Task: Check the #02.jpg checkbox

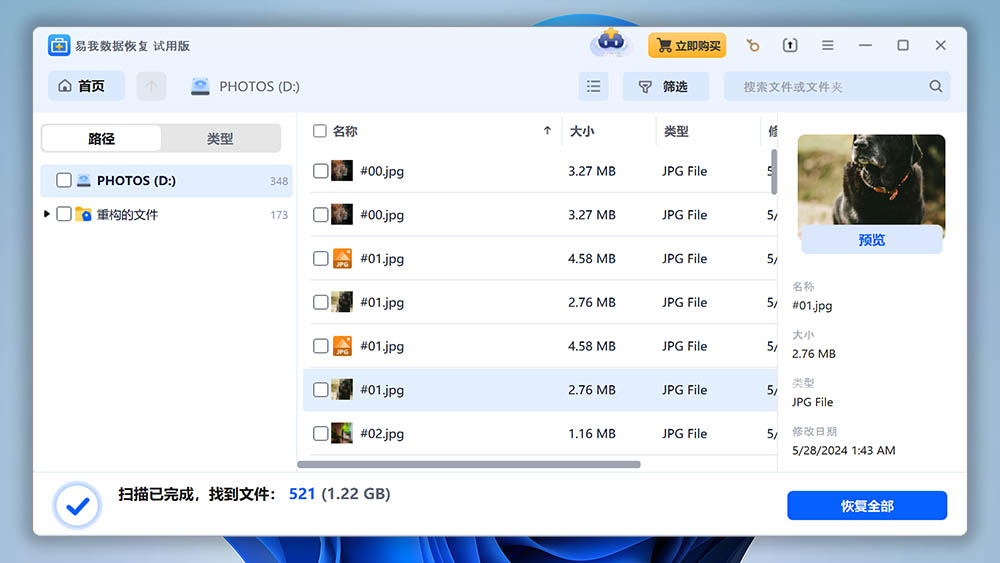Action: coord(321,434)
